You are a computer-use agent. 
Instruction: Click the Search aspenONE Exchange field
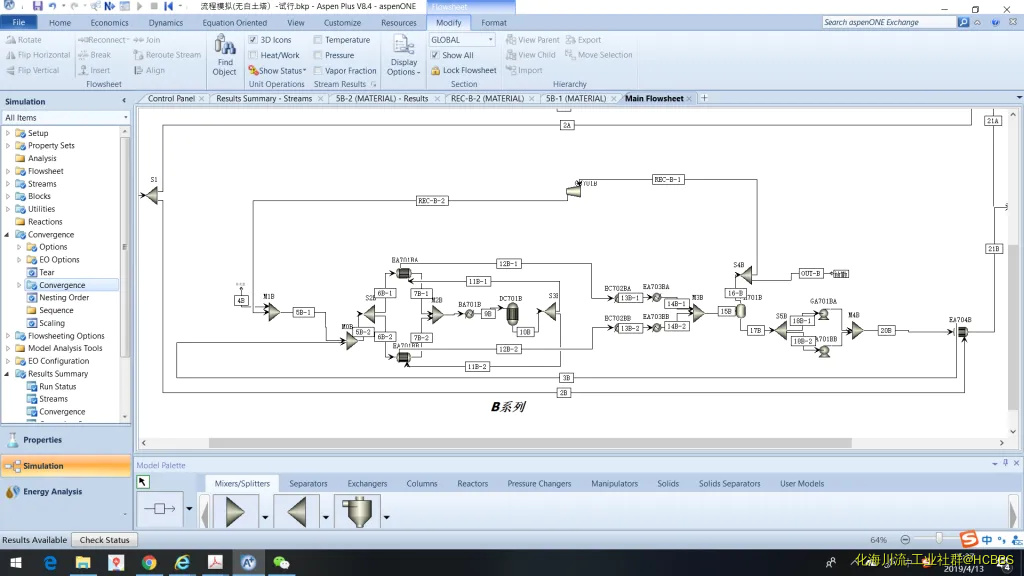point(888,22)
